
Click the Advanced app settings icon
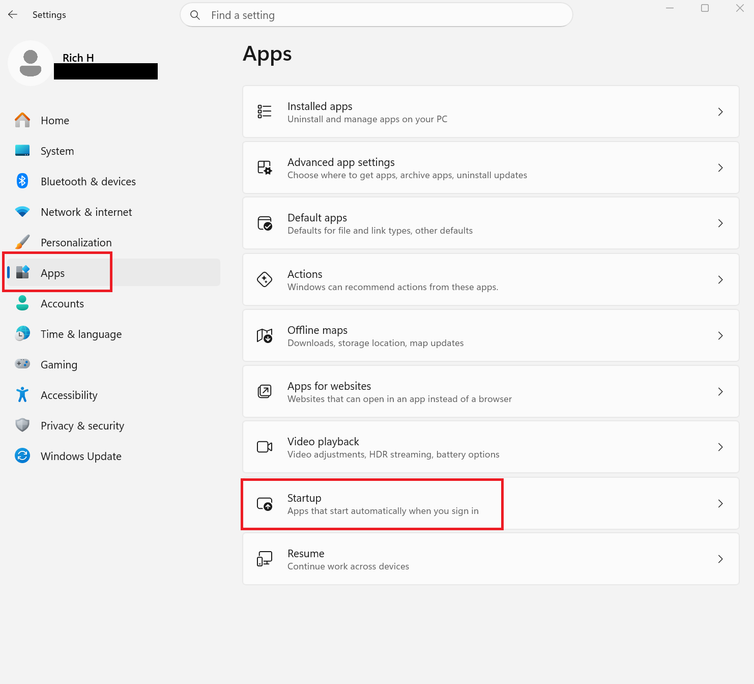[264, 167]
